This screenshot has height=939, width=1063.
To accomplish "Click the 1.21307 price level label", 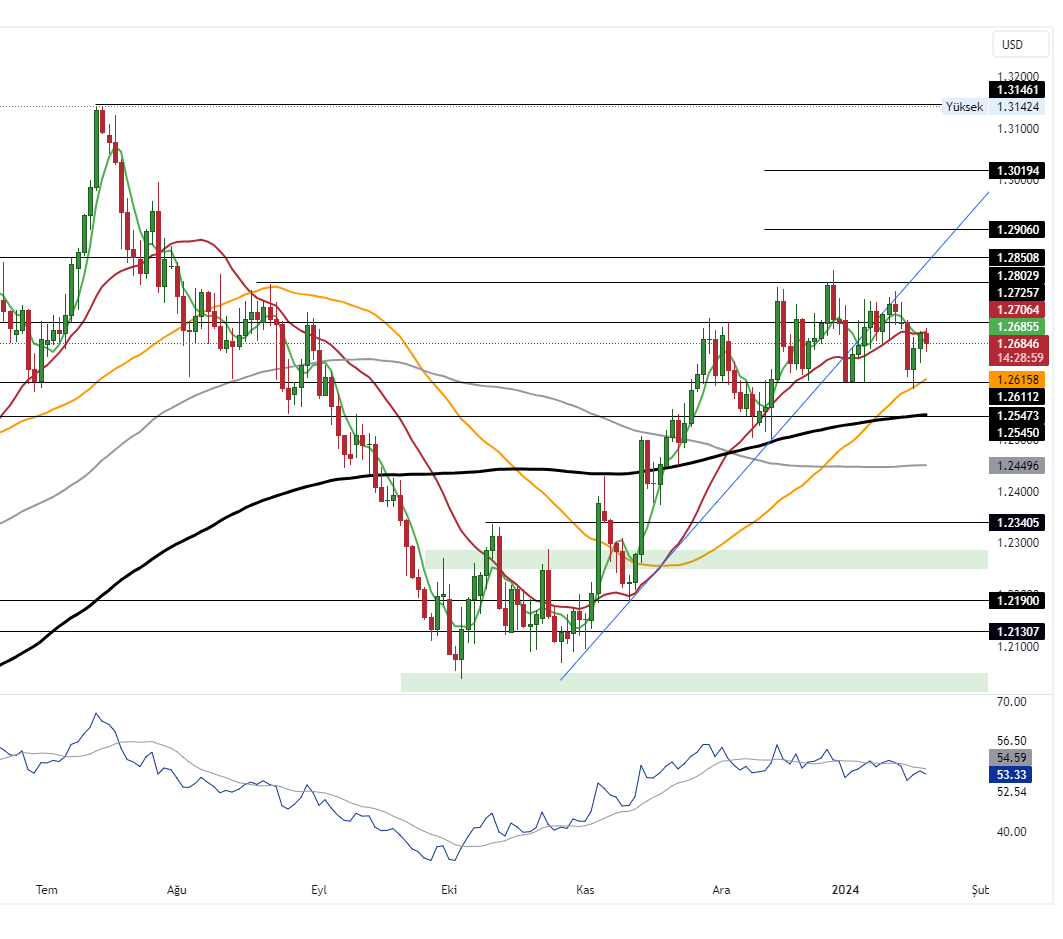I will 1017,632.
